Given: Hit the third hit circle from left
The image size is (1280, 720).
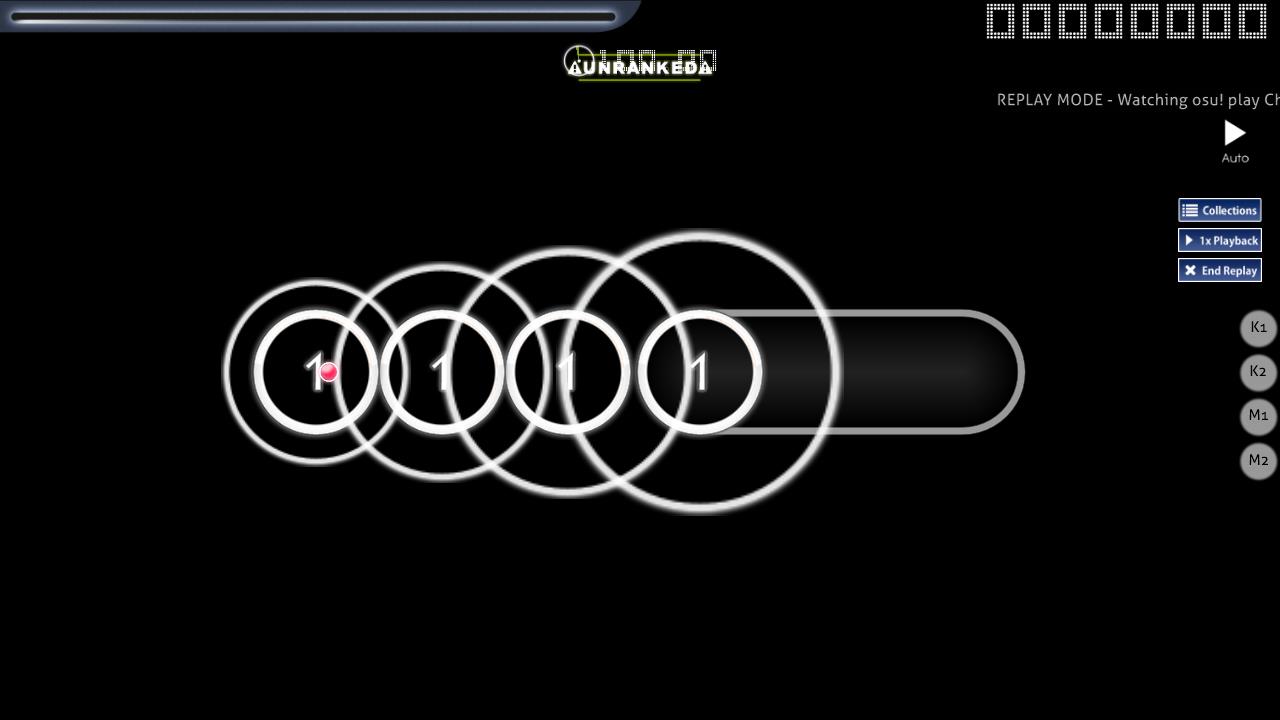Looking at the screenshot, I should (x=567, y=372).
